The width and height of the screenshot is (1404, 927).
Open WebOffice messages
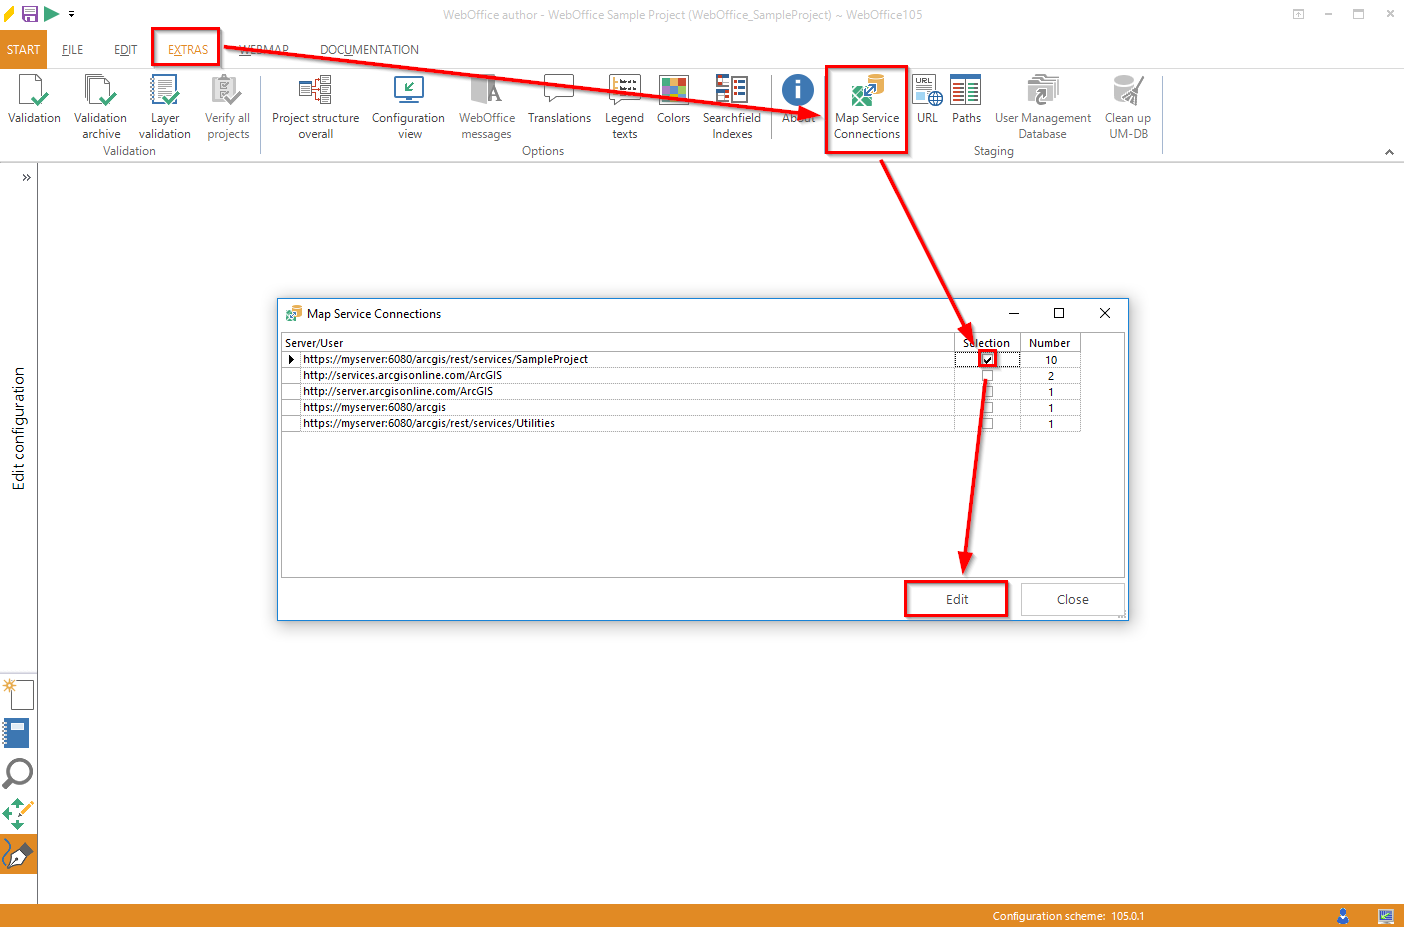tap(487, 107)
